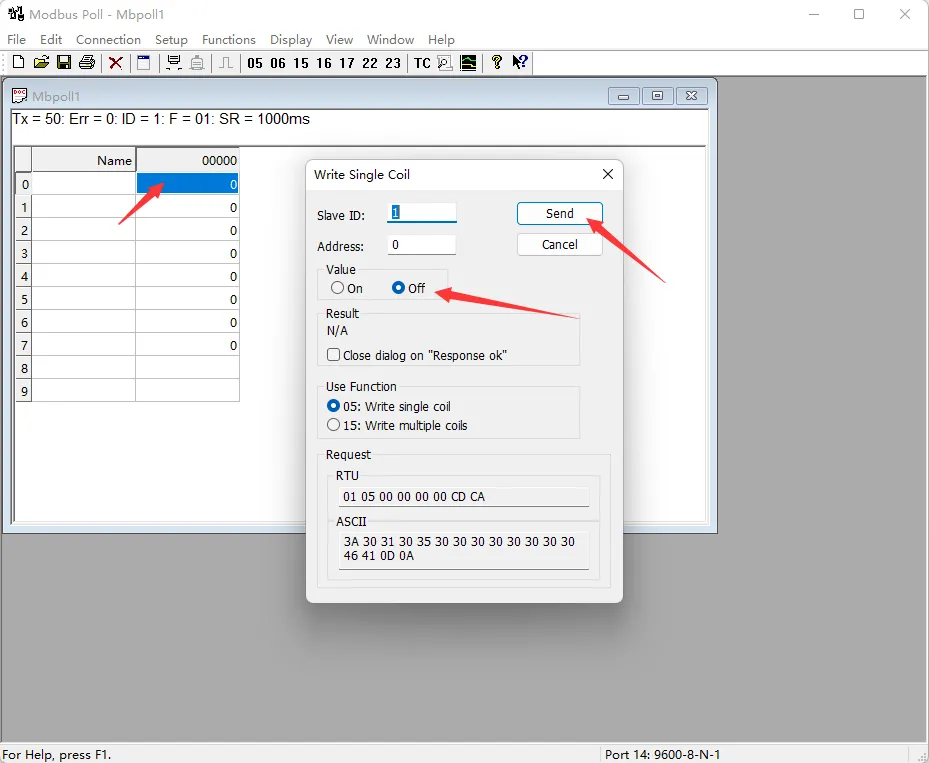Select the On value radio button
Screen dimensions: 929x763
337,288
